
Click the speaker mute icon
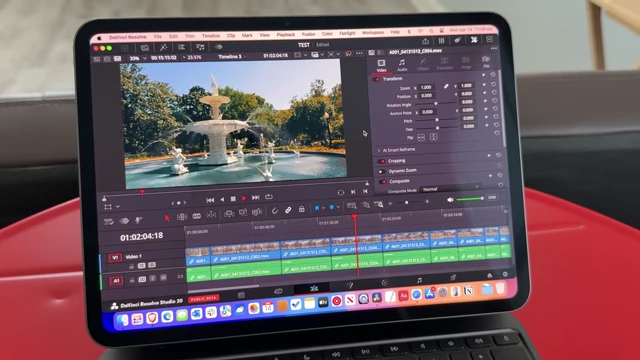coord(450,200)
